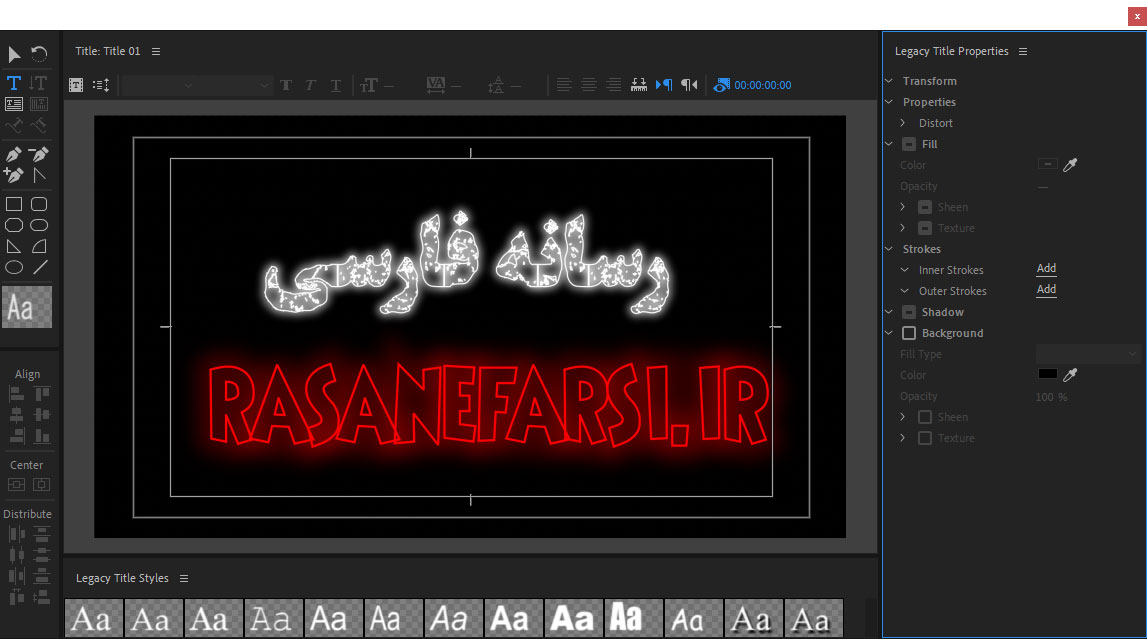Screen dimensions: 1147x639
Task: Open Legacy Title Properties panel menu
Action: pyautogui.click(x=1023, y=51)
